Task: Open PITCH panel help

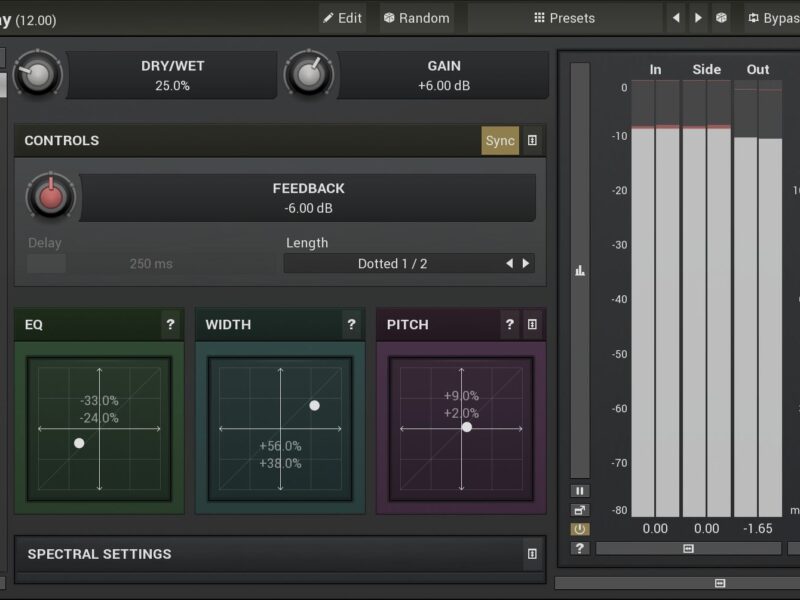Action: [x=510, y=325]
